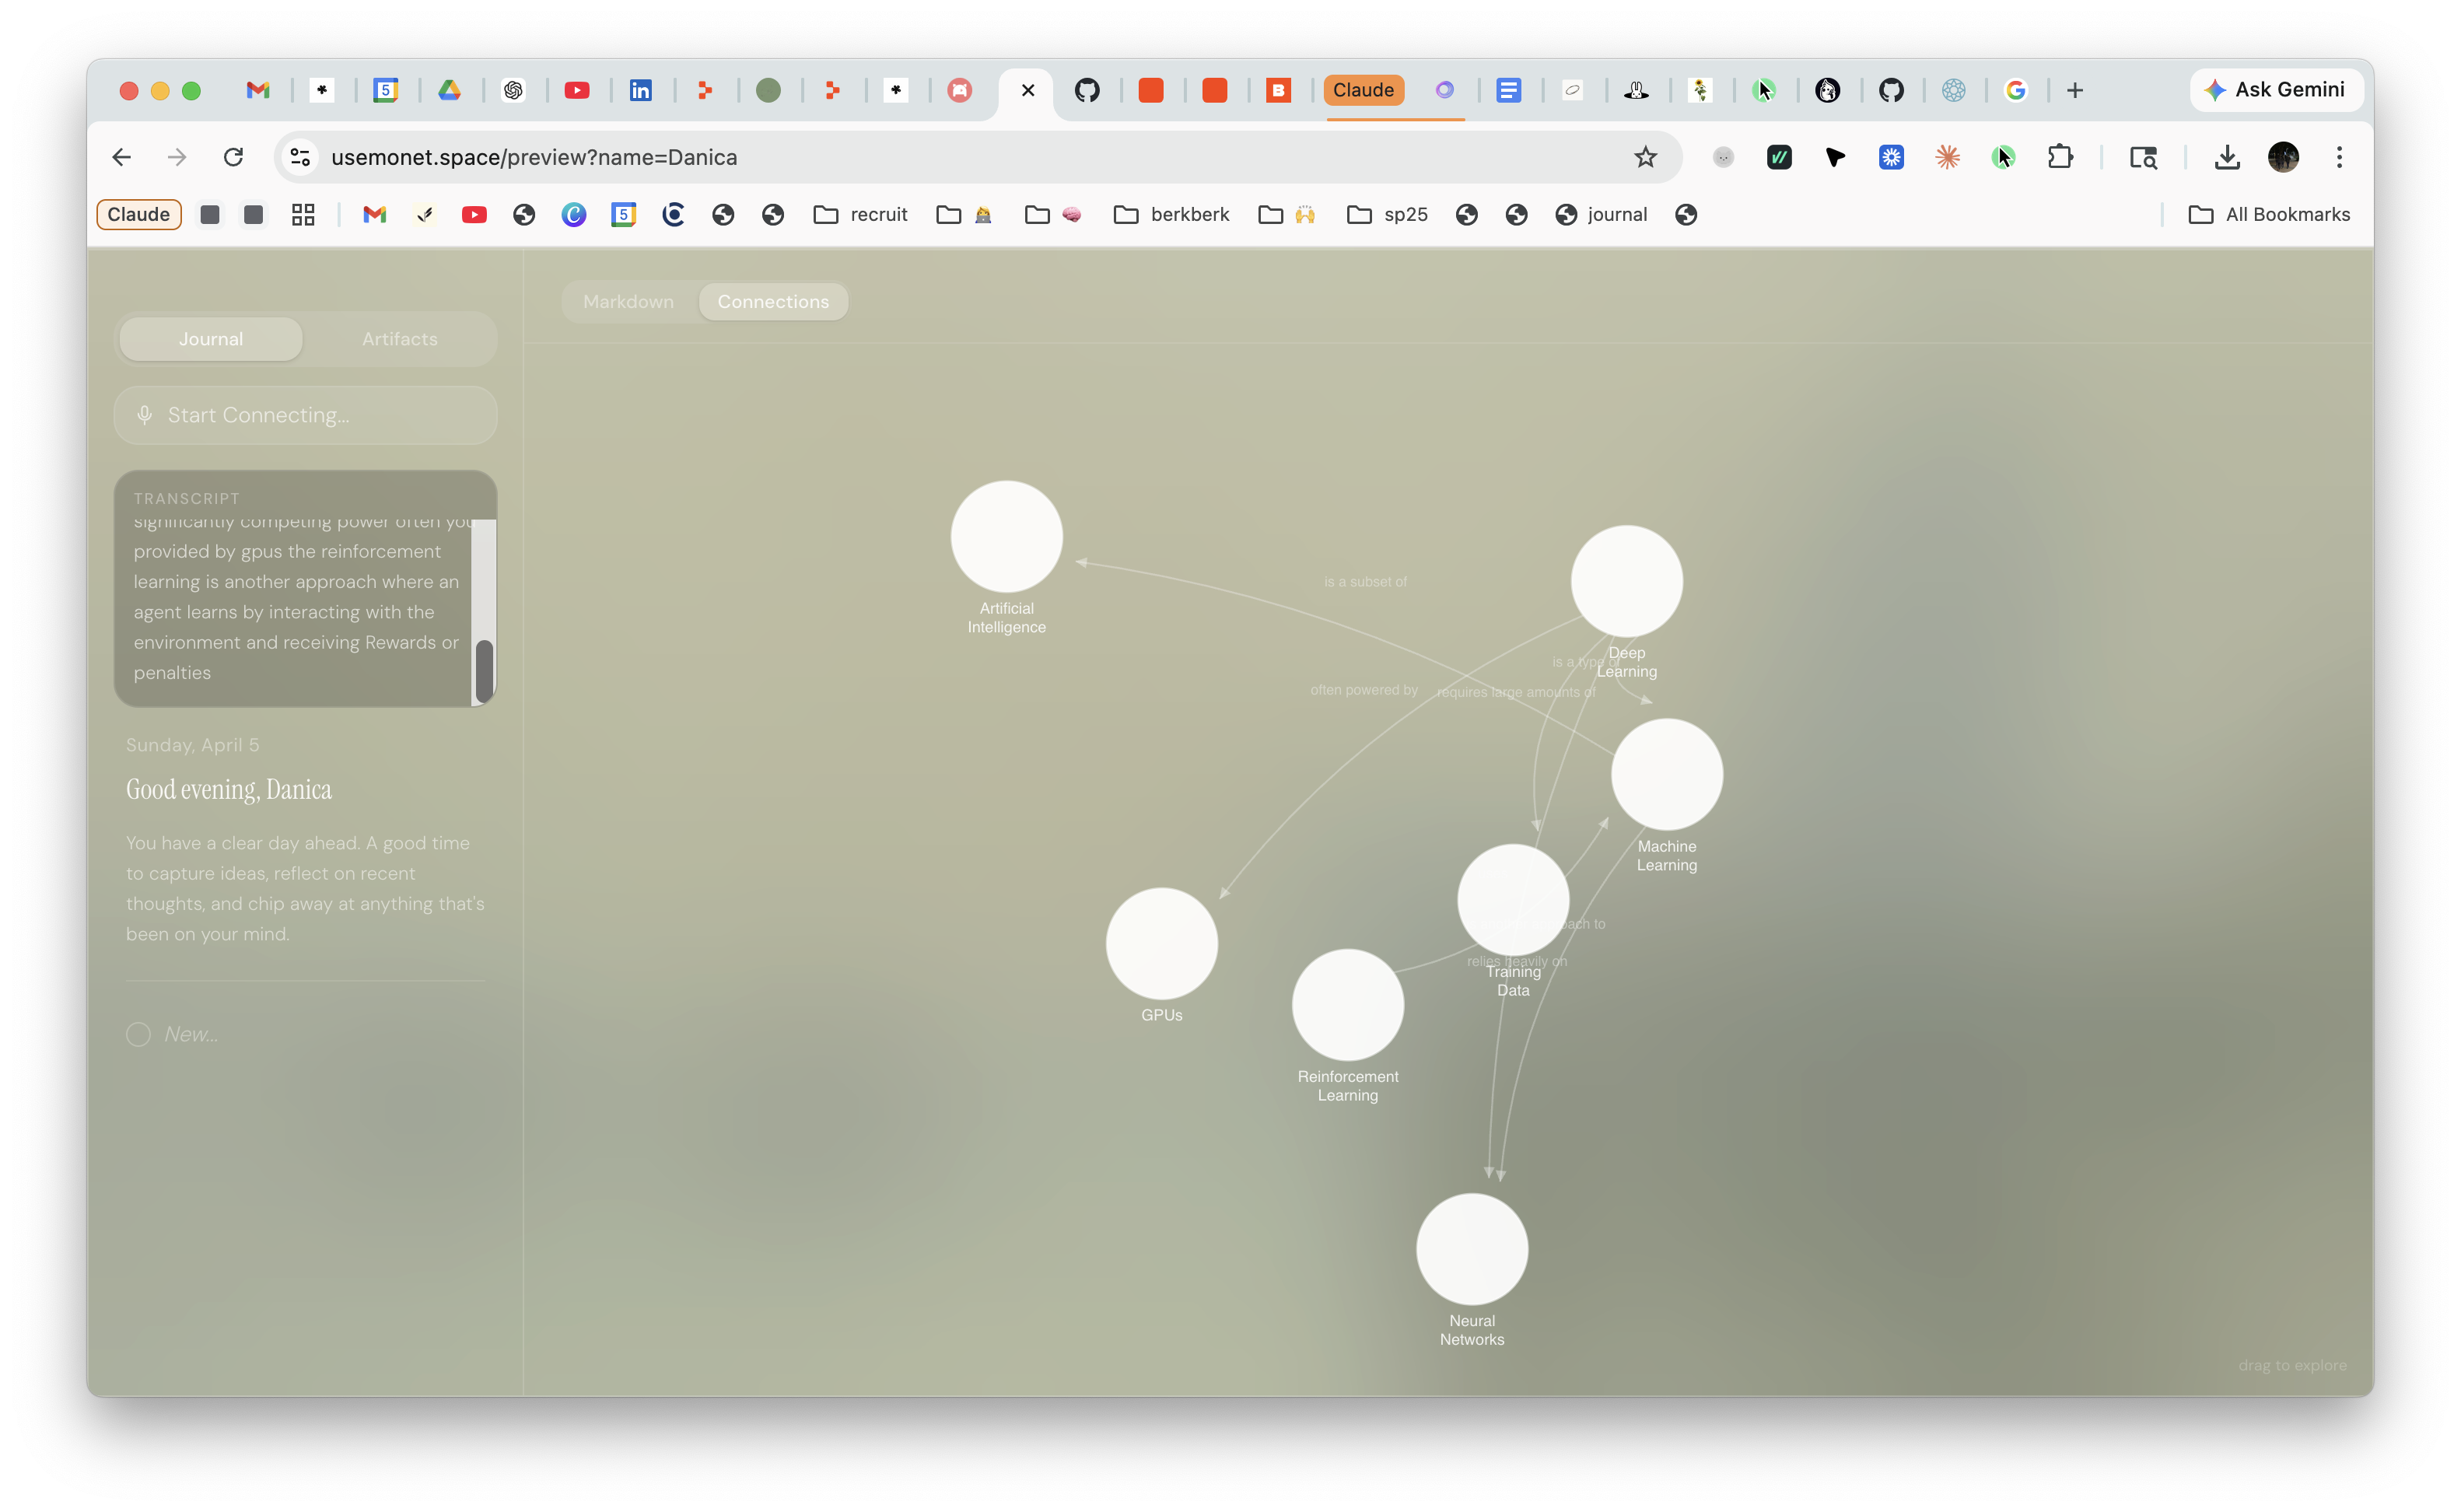
Task: Expand the All Bookmarks folder
Action: pyautogui.click(x=2269, y=214)
